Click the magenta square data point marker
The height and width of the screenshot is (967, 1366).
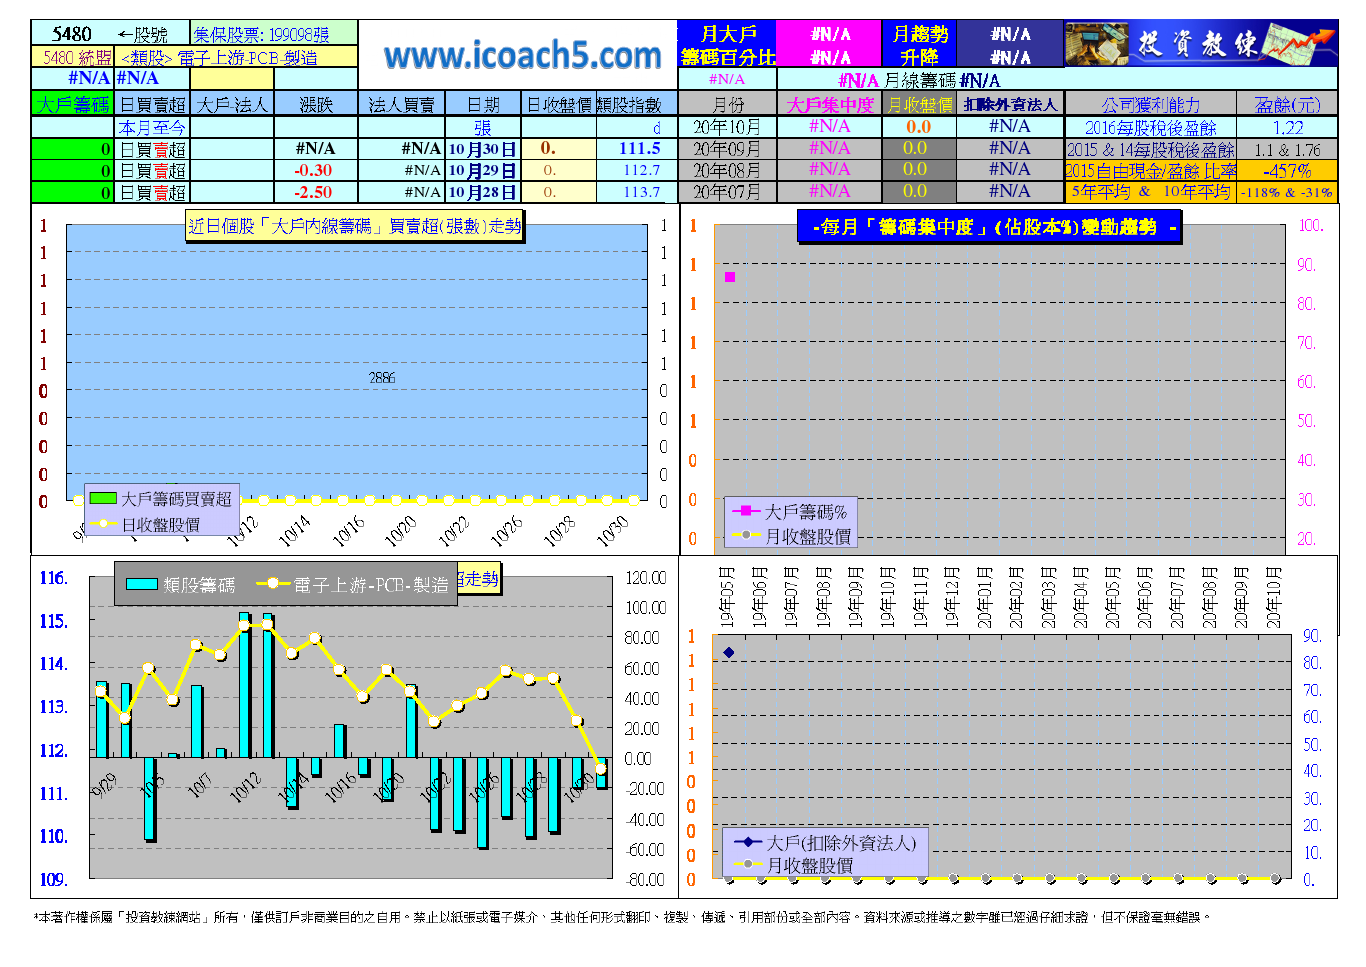pos(730,277)
